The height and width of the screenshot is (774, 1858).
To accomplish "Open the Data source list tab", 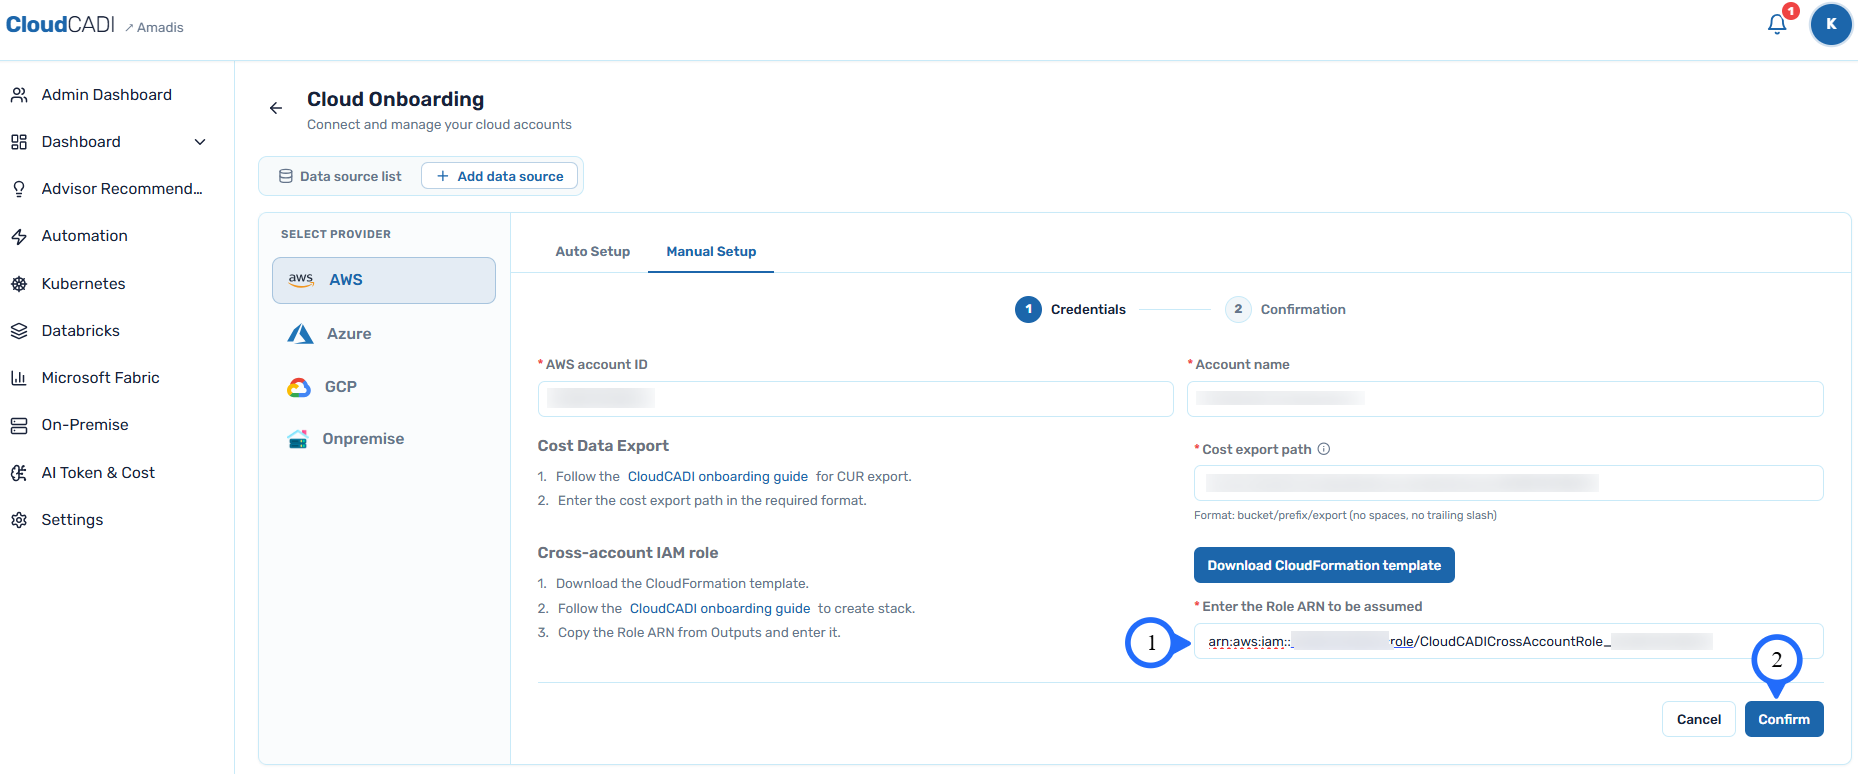I will 341,176.
